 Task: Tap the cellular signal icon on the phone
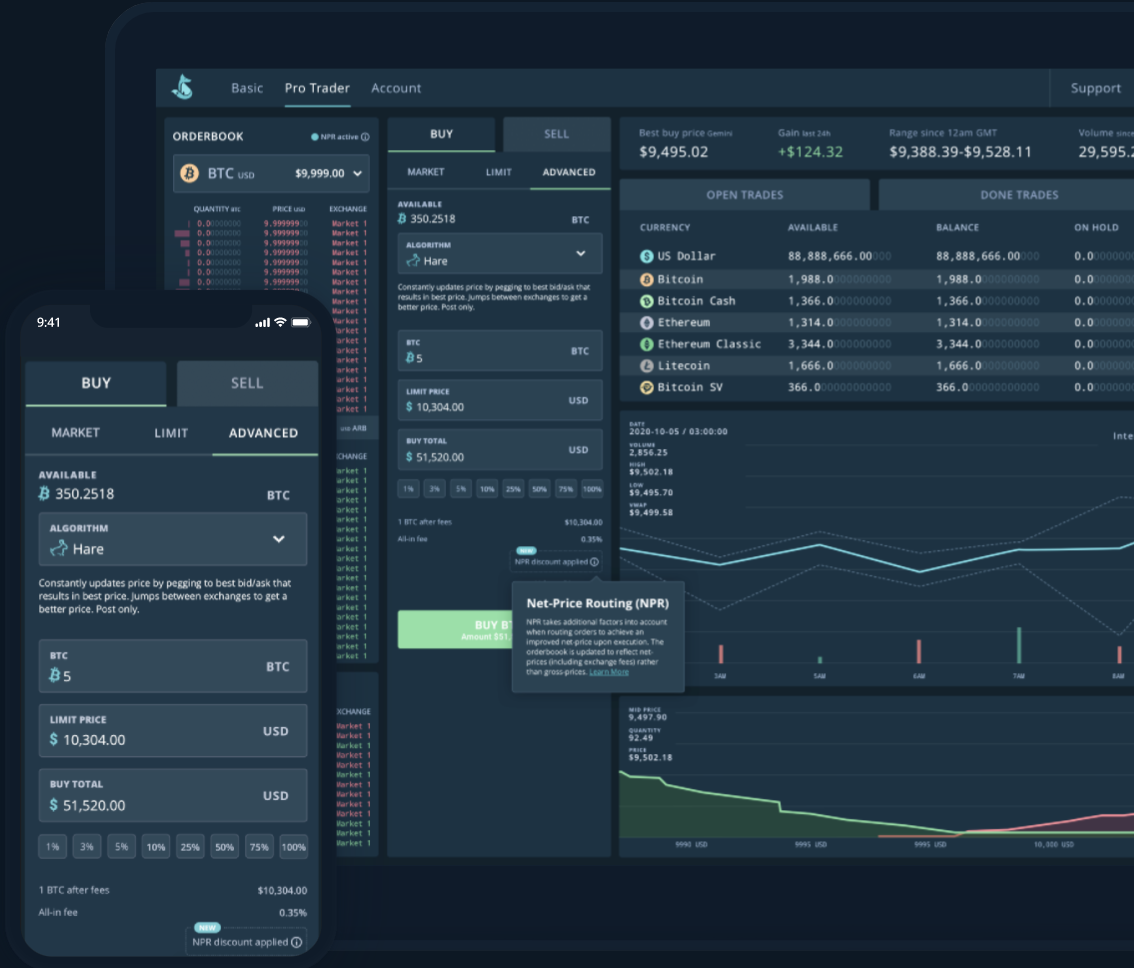pos(263,323)
